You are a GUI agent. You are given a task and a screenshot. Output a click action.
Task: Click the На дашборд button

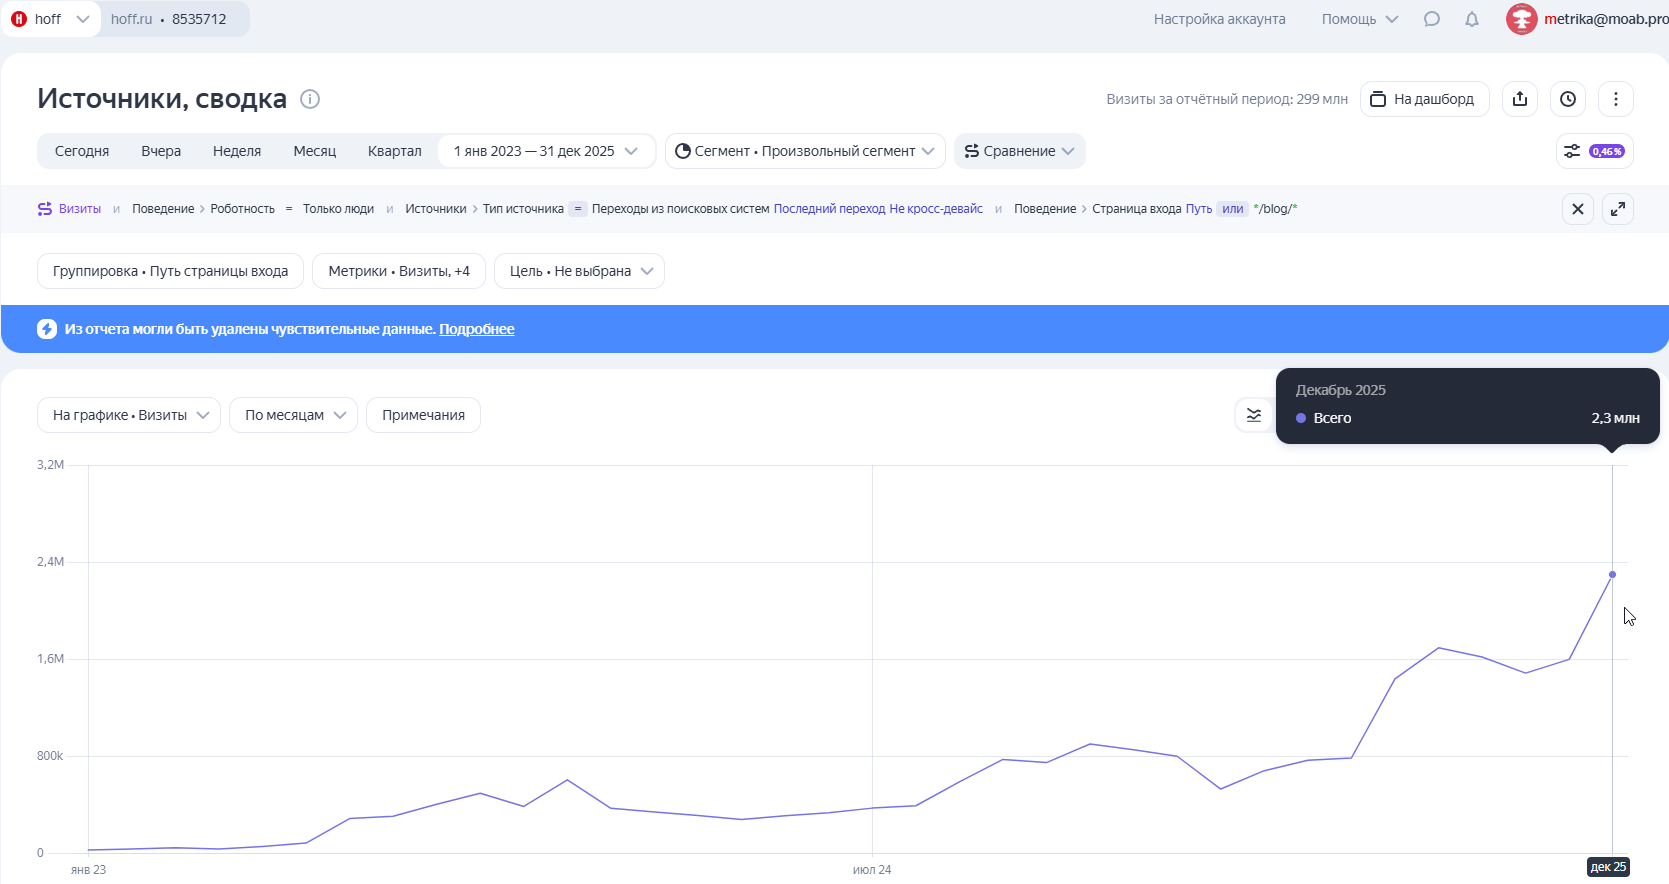click(x=1424, y=99)
